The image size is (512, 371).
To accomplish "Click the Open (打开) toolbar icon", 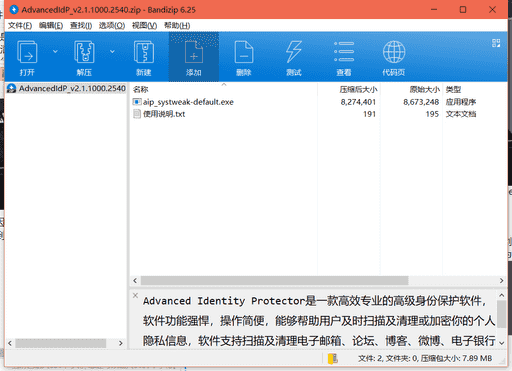I will (27, 52).
